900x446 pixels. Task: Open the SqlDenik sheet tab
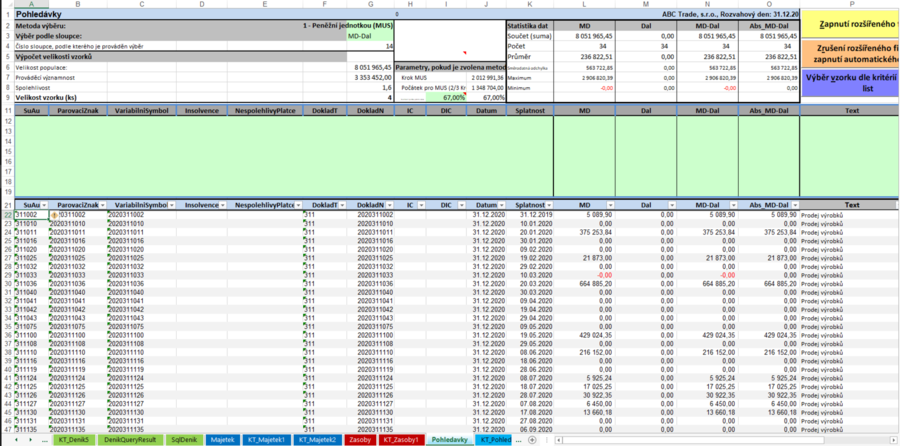185,439
